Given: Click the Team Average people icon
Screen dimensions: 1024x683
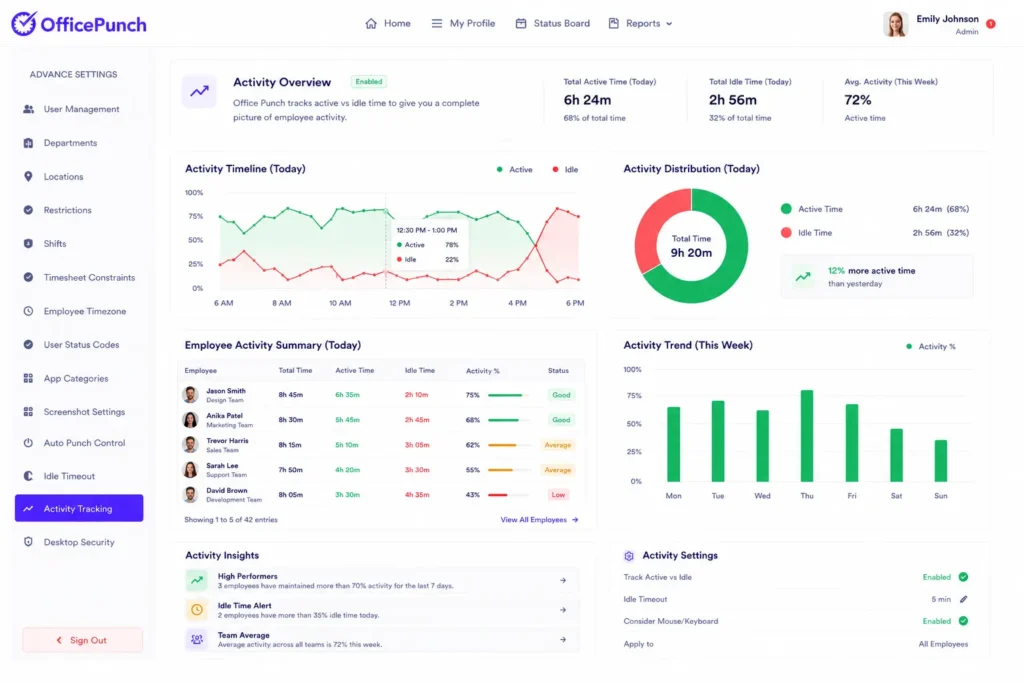Looking at the screenshot, I should (197, 640).
